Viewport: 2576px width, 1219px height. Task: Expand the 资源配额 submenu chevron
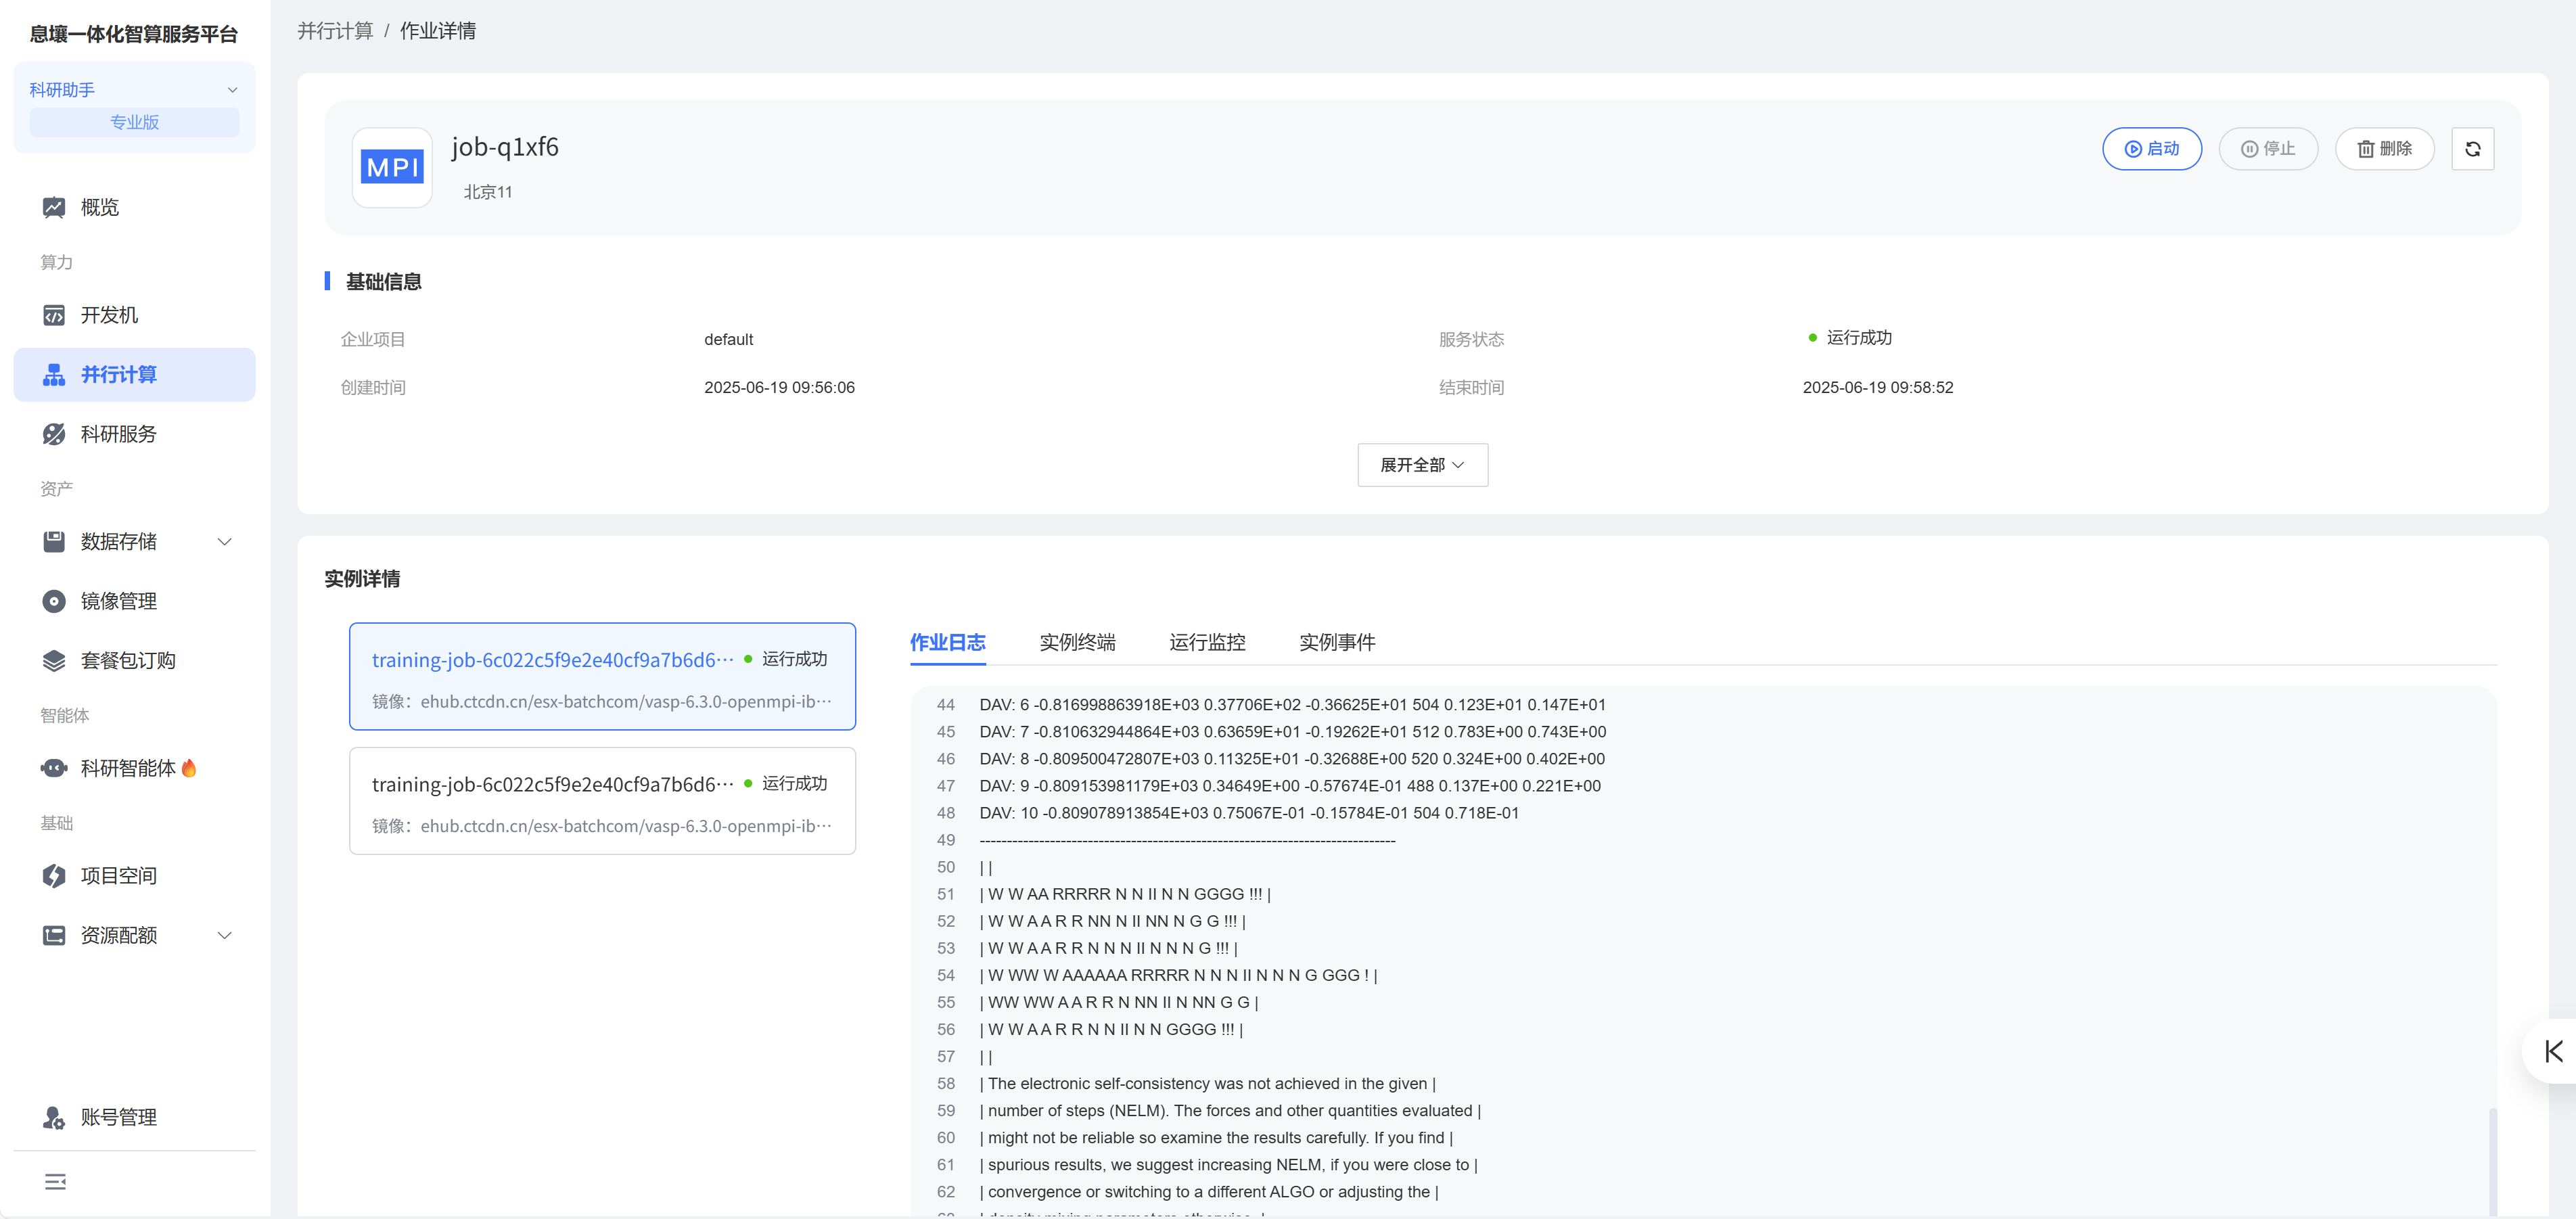[x=225, y=935]
